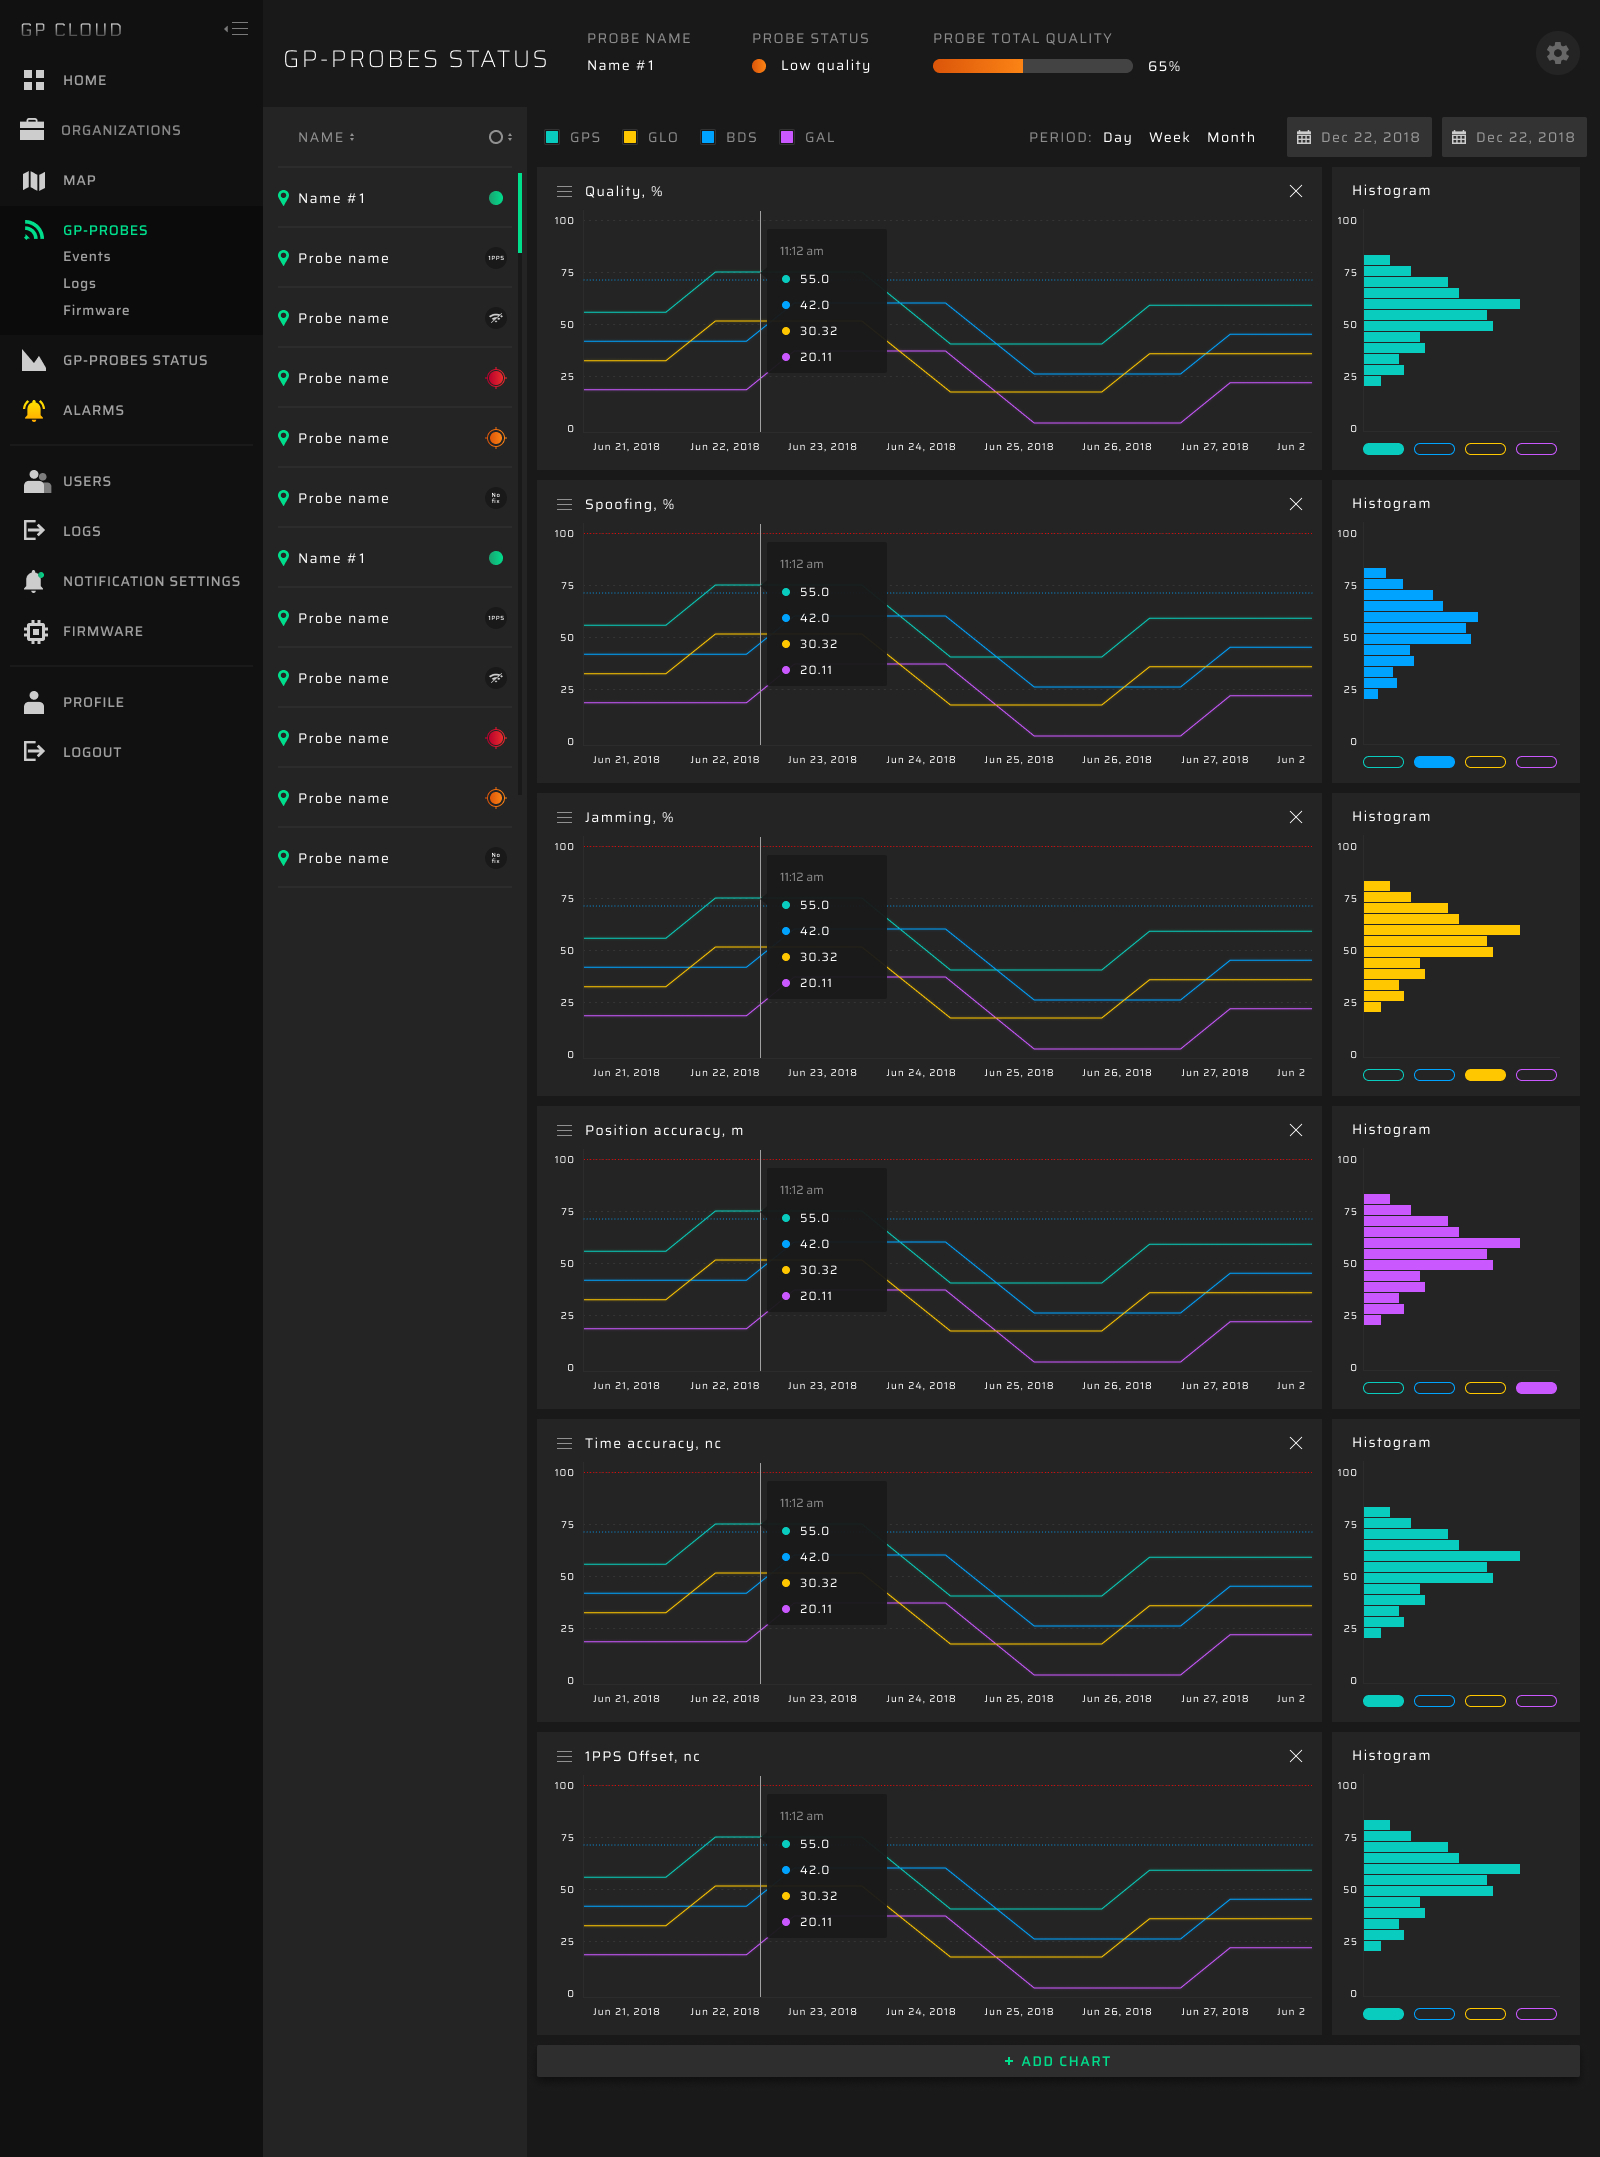Click the red status indicator on fourth probe
1600x2157 pixels.
[496, 378]
